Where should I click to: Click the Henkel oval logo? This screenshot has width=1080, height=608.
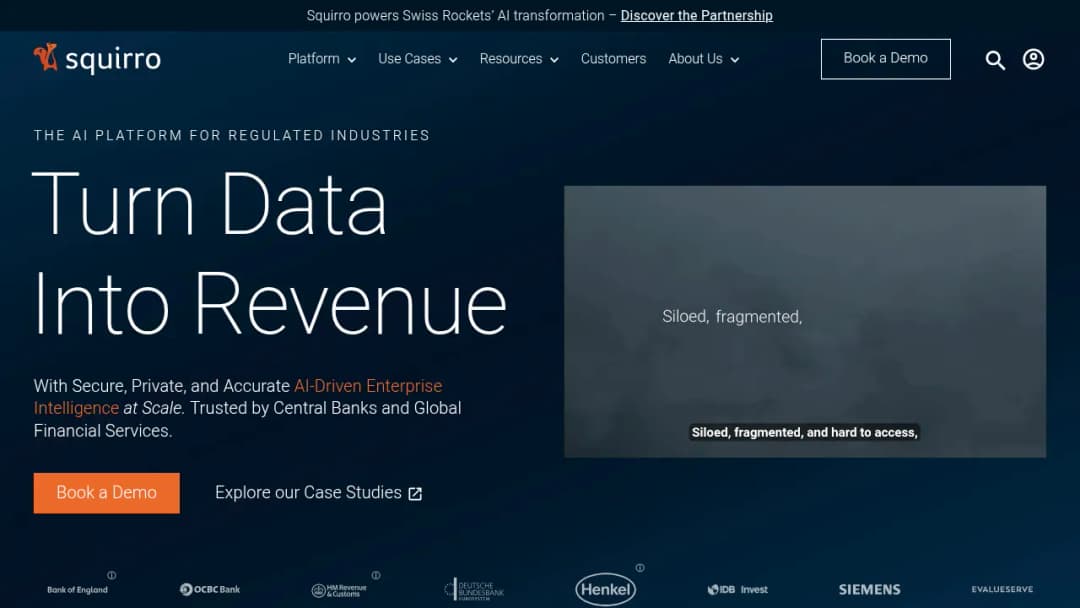click(x=605, y=589)
